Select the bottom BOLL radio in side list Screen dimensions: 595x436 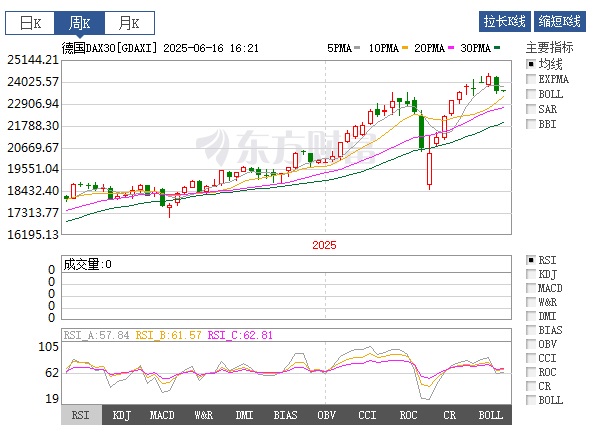click(530, 400)
